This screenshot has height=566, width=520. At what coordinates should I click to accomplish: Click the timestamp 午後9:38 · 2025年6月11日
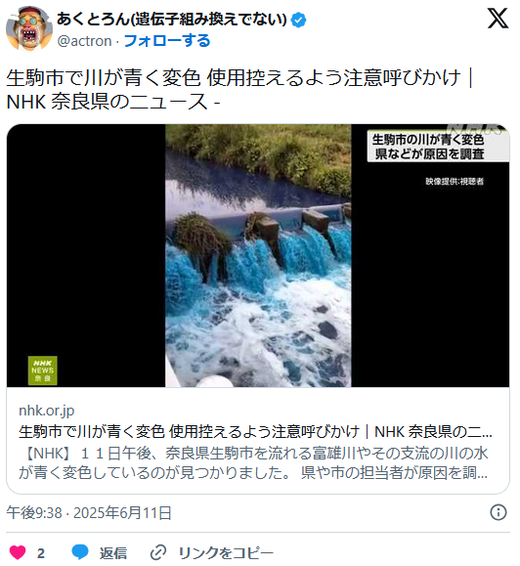(89, 513)
